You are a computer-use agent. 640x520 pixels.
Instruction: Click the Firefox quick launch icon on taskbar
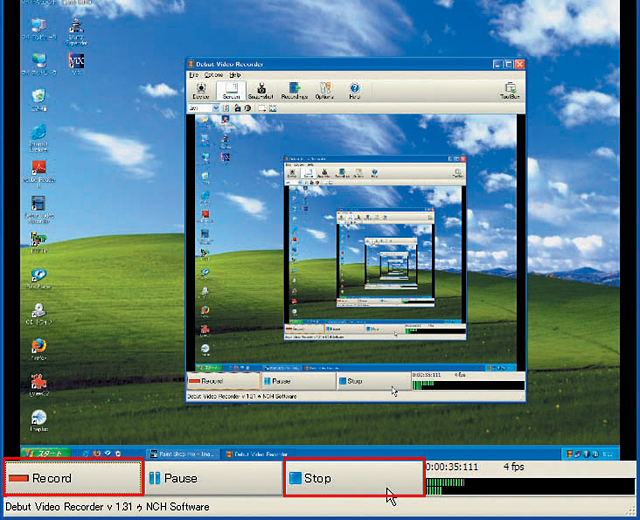pos(97,453)
